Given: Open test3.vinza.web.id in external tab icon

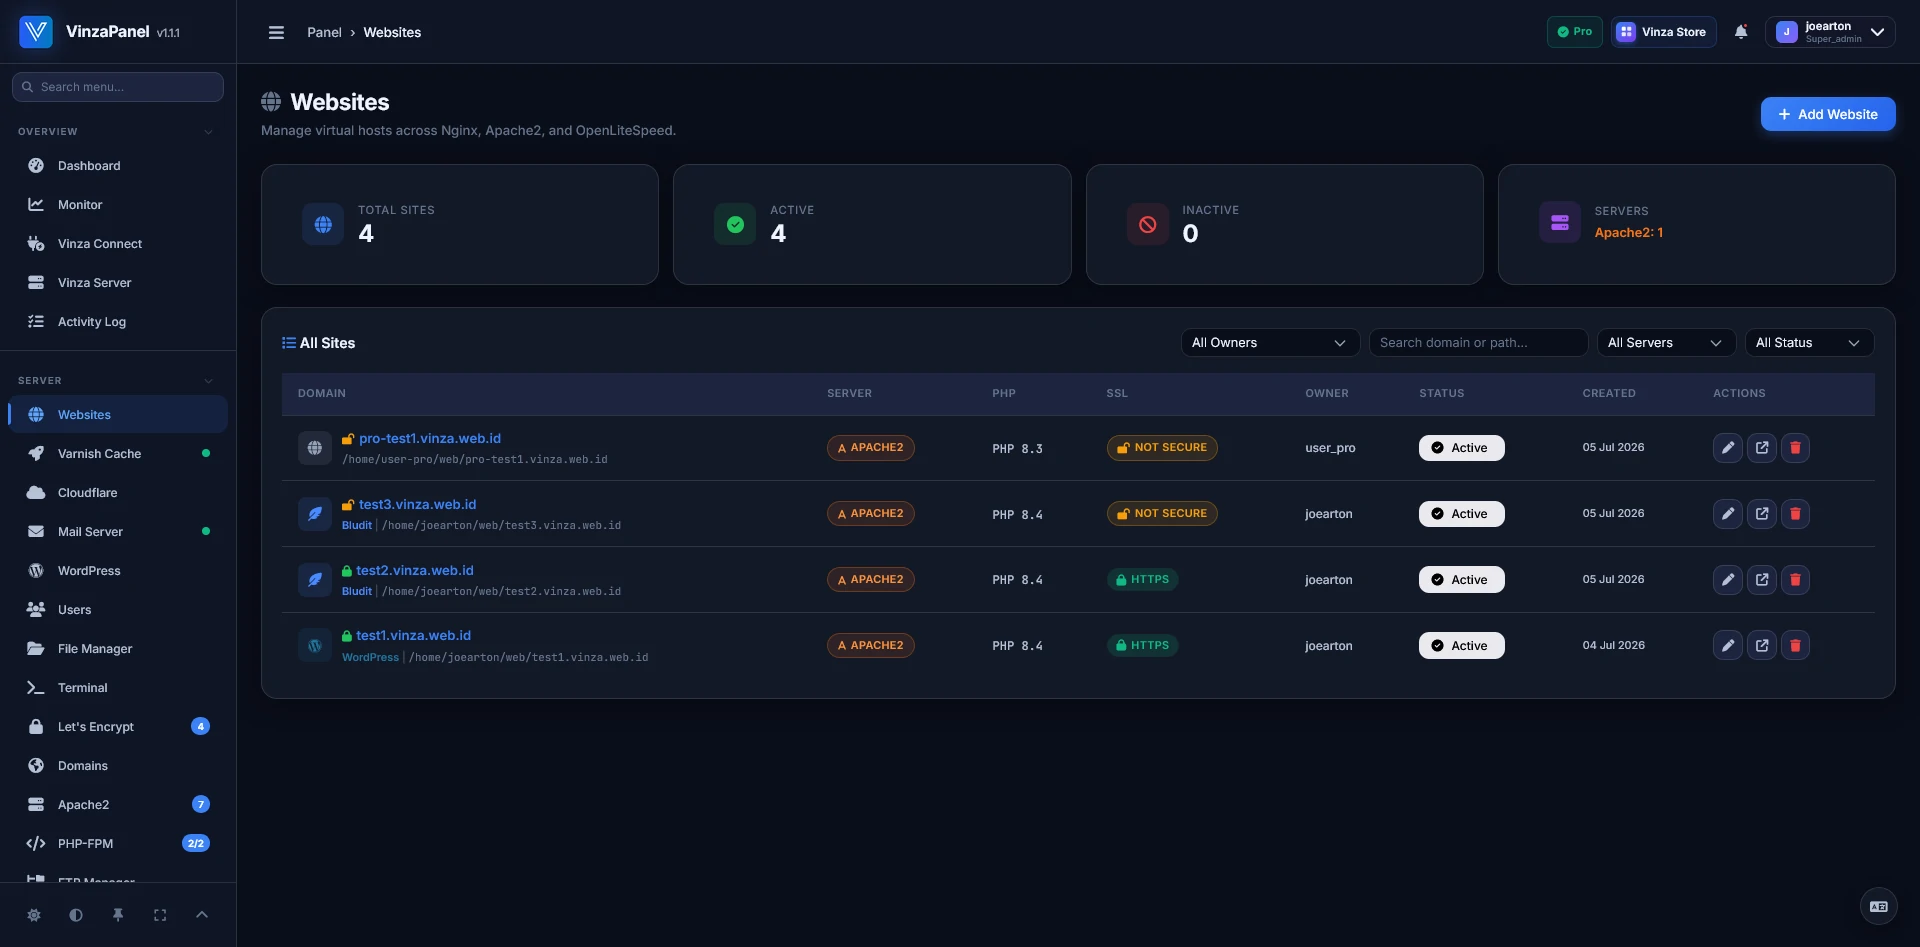Looking at the screenshot, I should click(1761, 514).
